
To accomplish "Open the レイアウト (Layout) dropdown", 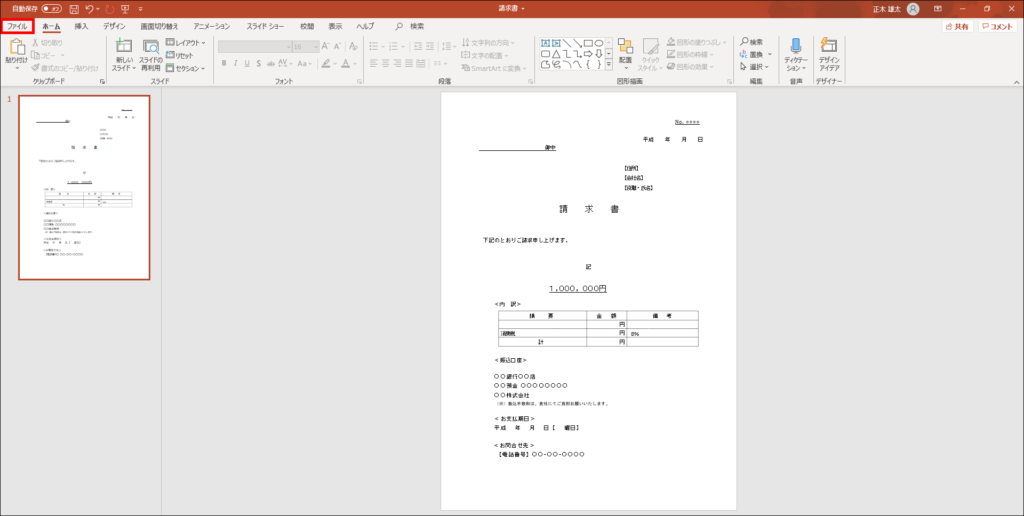I will point(185,42).
